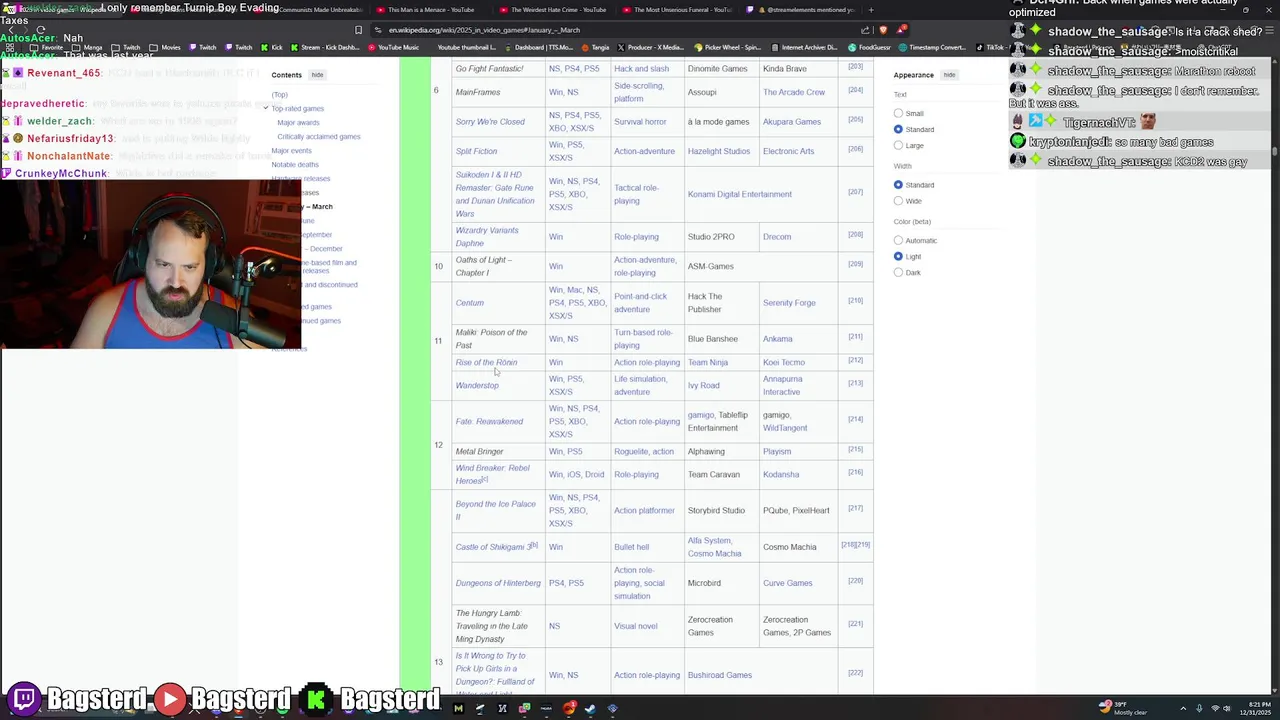Open the Brave Shields lion icon
Viewport: 1280px width, 720px height.
point(882,30)
